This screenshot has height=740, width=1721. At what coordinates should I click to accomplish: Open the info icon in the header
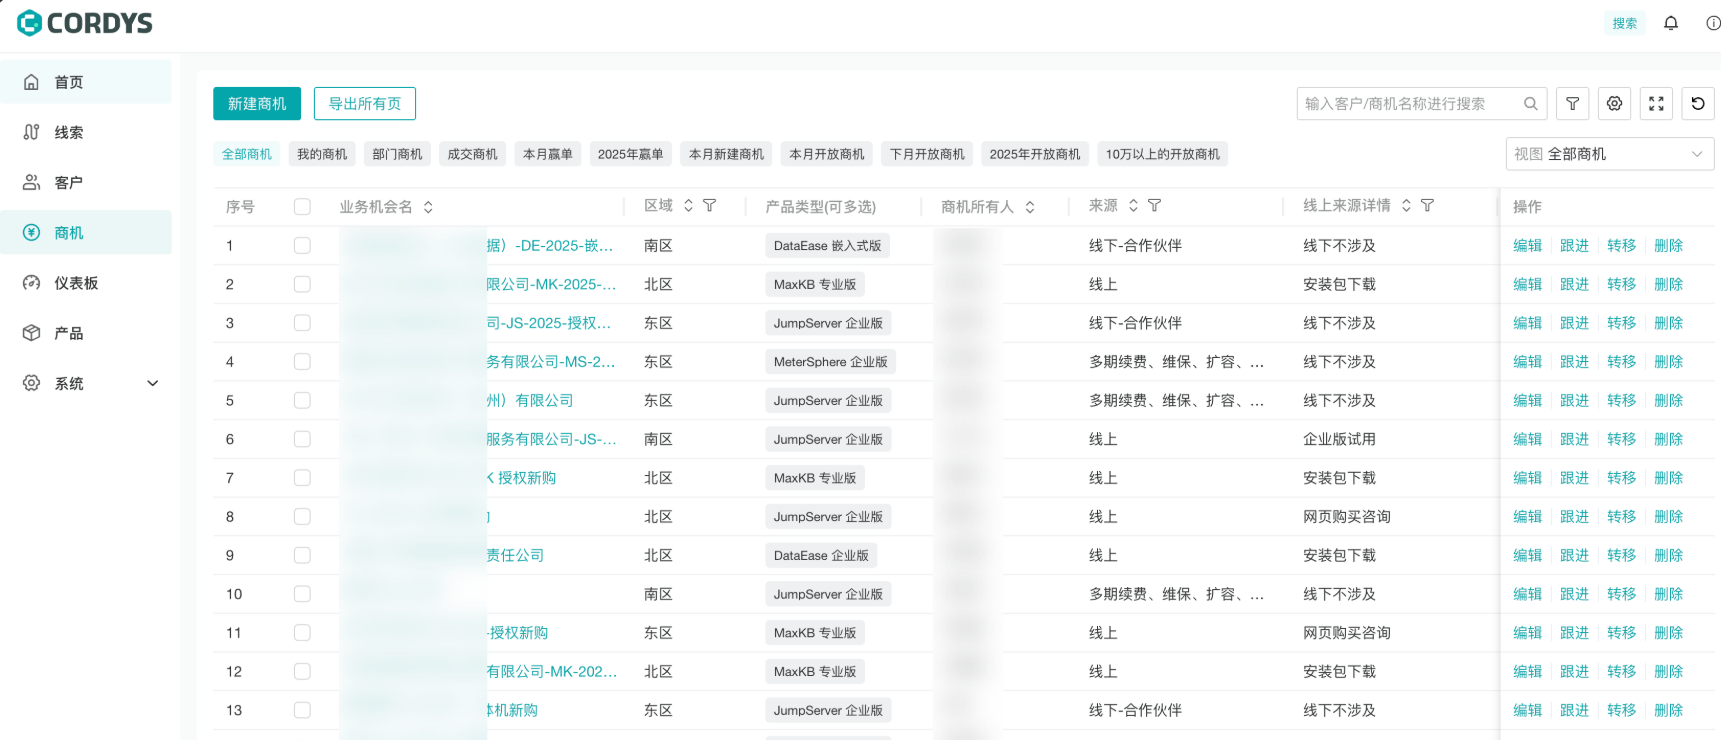(x=1713, y=23)
